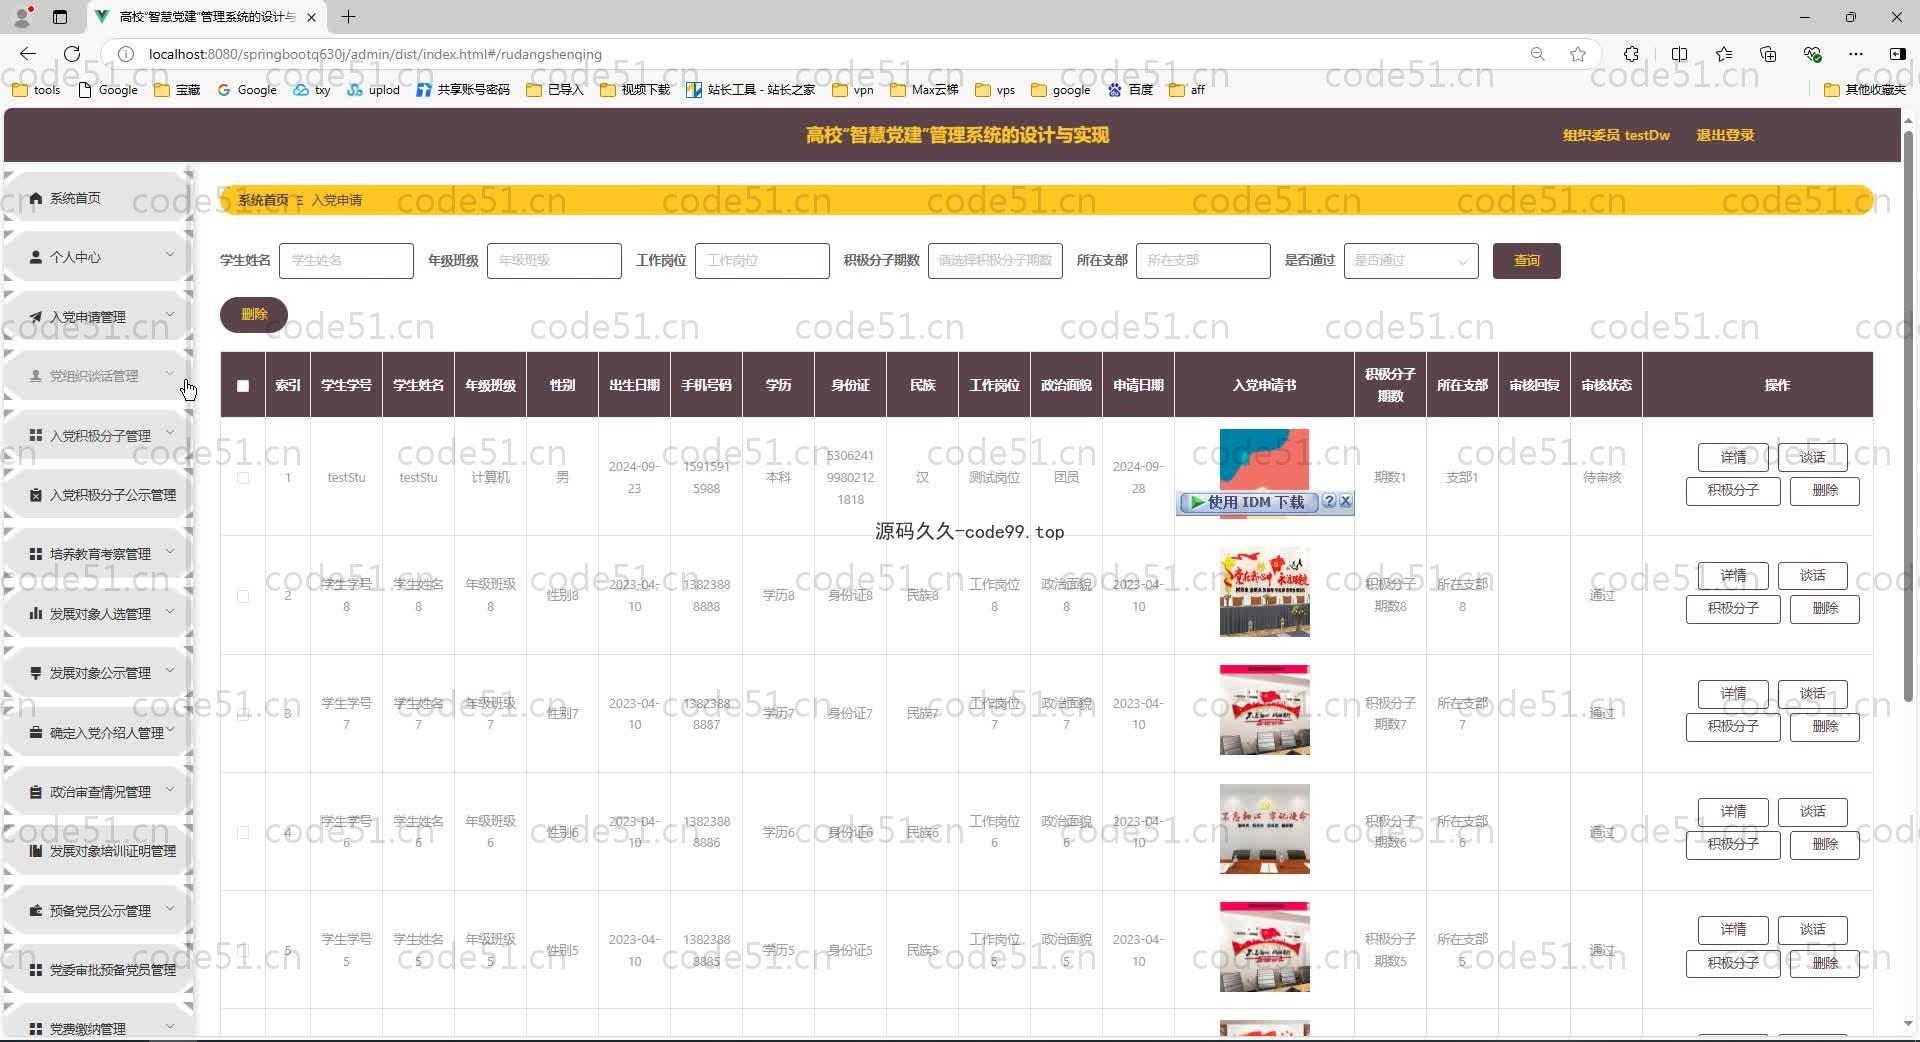Image resolution: width=1920 pixels, height=1042 pixels.
Task: Open 党费缴纳管理 sidebar menu
Action: [97, 1028]
